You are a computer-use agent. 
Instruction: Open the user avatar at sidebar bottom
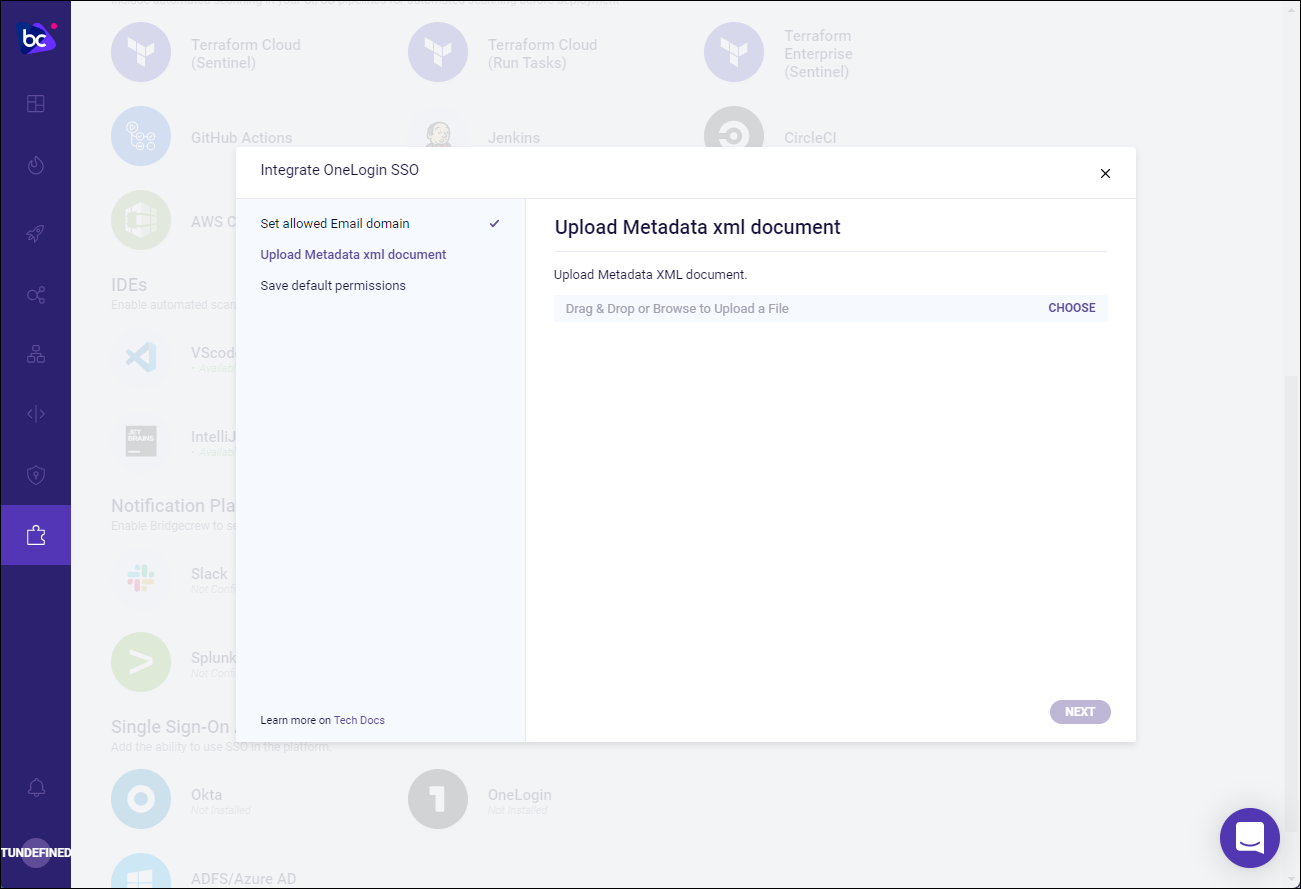[x=36, y=853]
